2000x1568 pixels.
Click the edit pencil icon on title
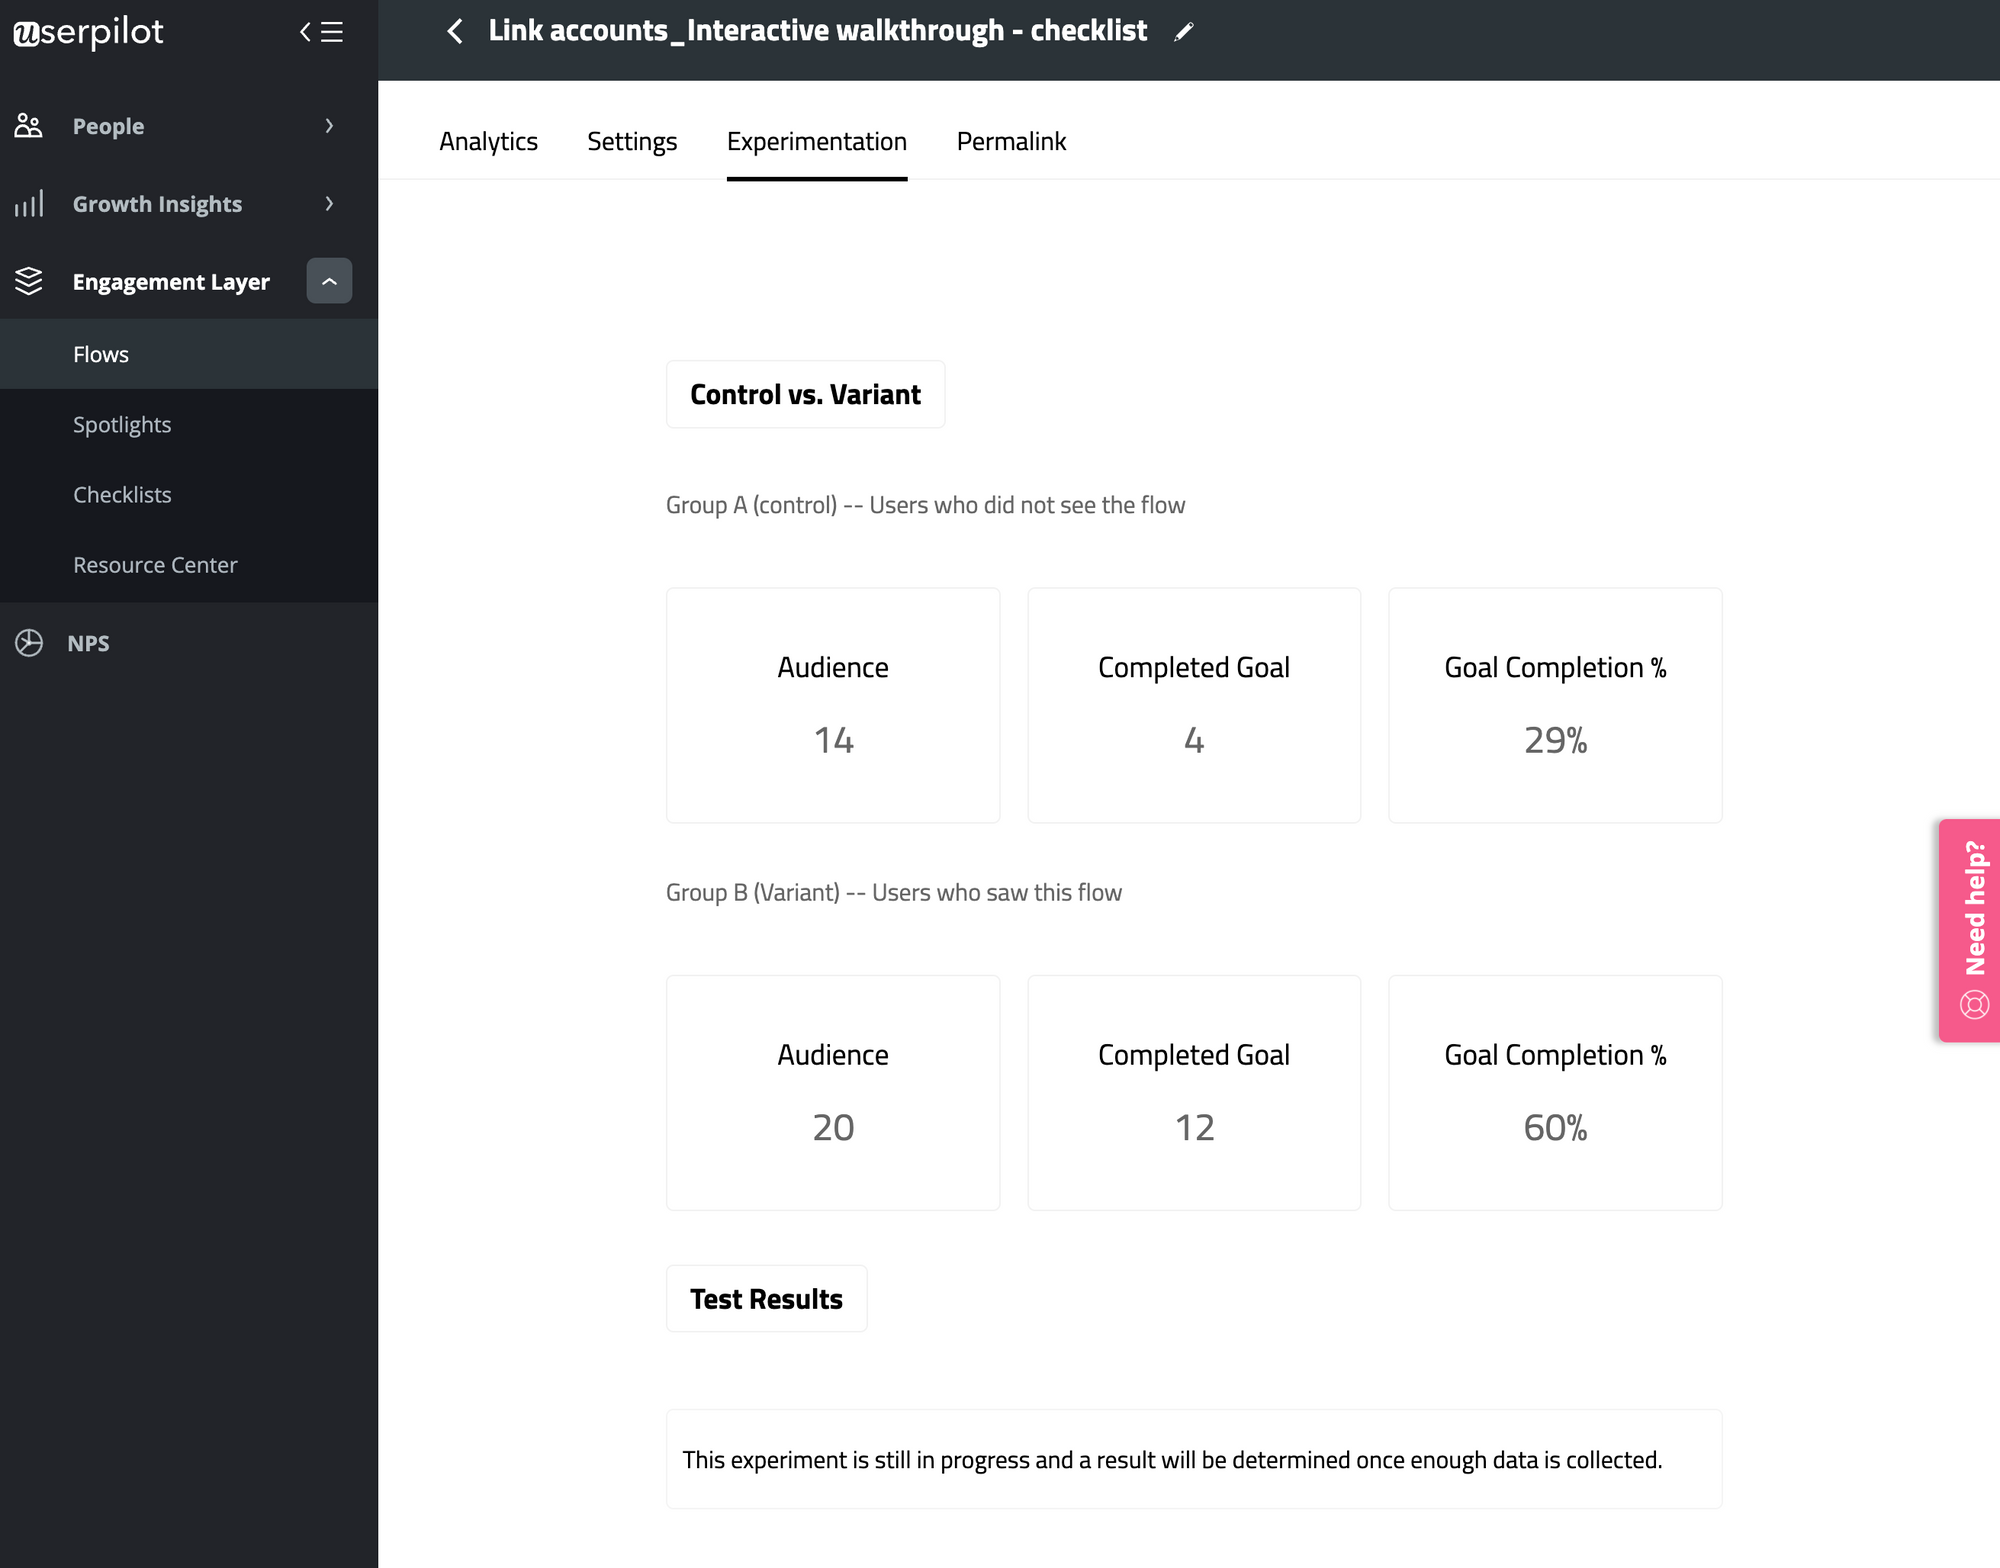click(x=1185, y=32)
